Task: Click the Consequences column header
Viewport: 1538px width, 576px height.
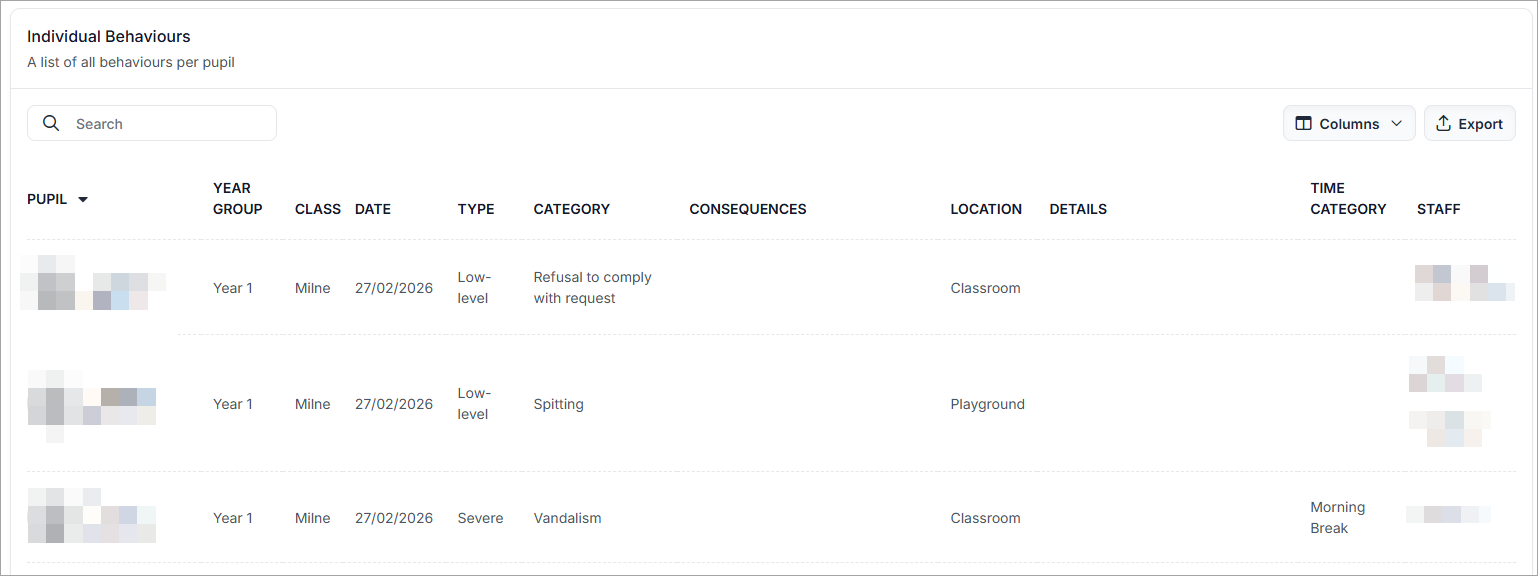Action: [x=747, y=209]
